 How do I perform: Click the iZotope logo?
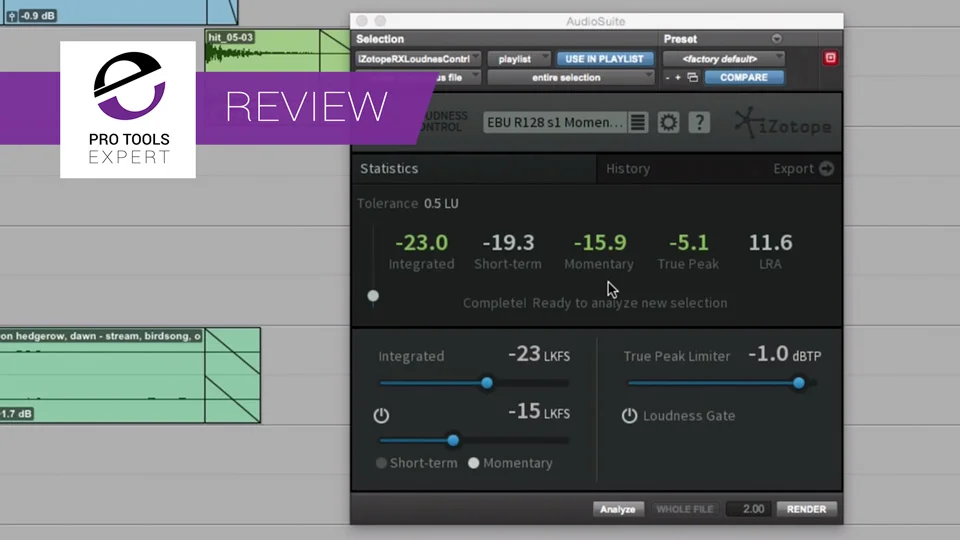click(x=783, y=123)
